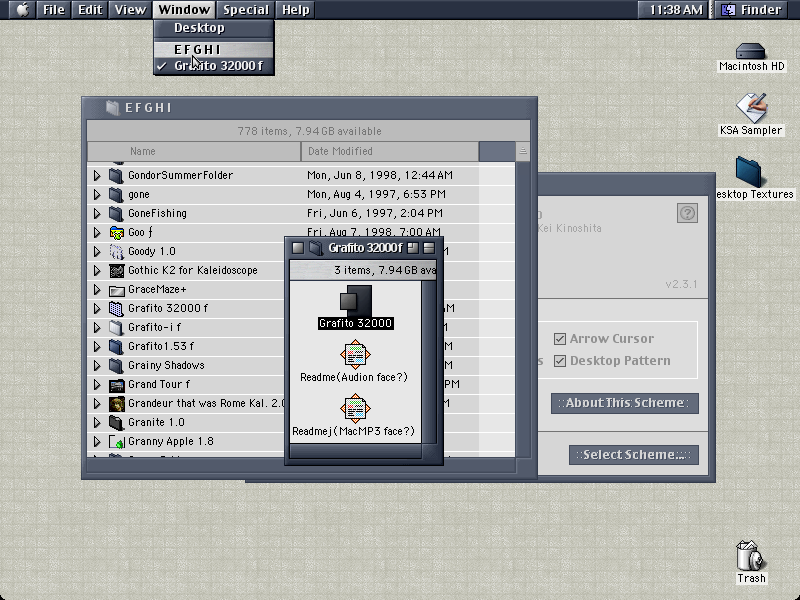Select the GoneFishing folder icon

[x=116, y=213]
